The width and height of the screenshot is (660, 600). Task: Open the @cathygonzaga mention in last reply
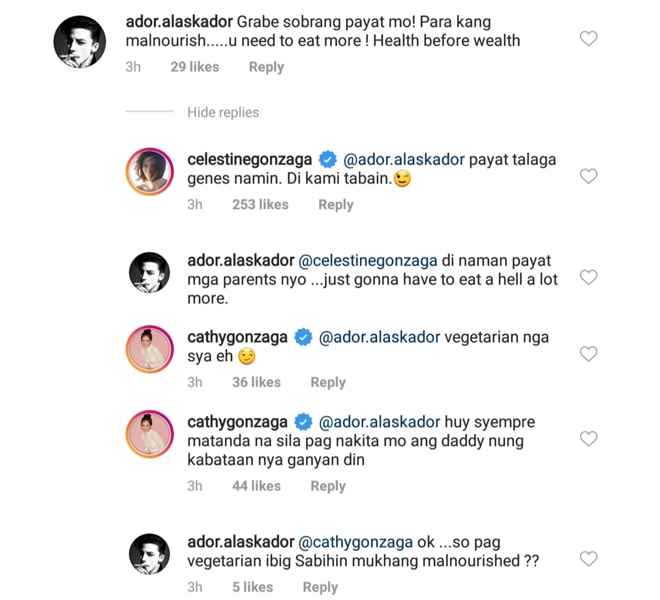pyautogui.click(x=355, y=542)
